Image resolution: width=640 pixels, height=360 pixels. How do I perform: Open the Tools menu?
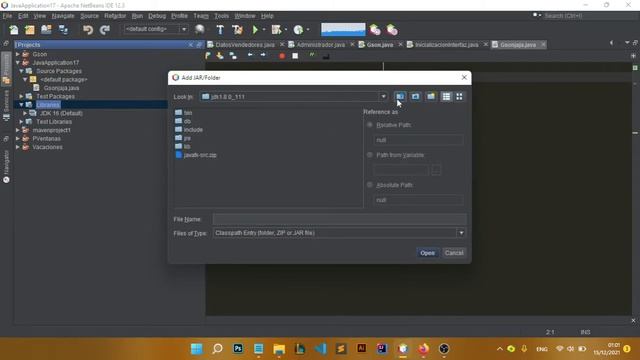point(221,16)
